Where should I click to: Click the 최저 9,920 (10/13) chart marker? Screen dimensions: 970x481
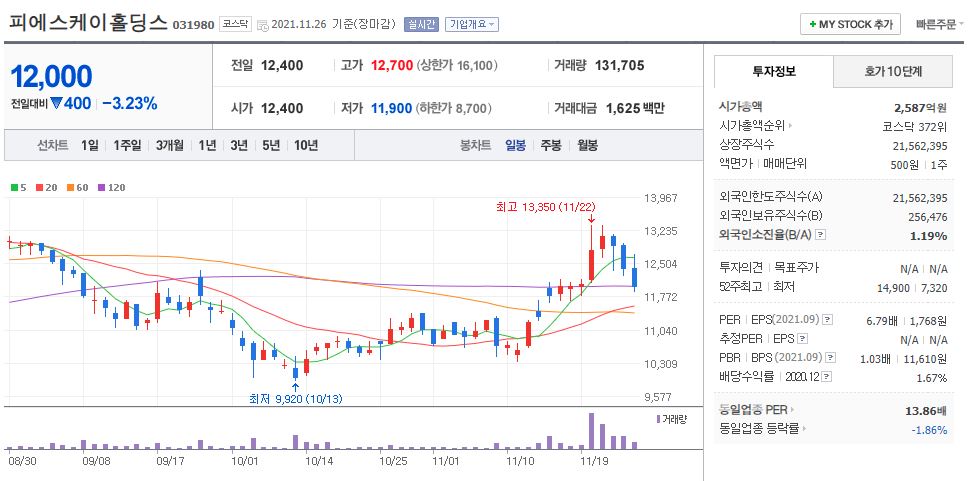click(x=296, y=399)
